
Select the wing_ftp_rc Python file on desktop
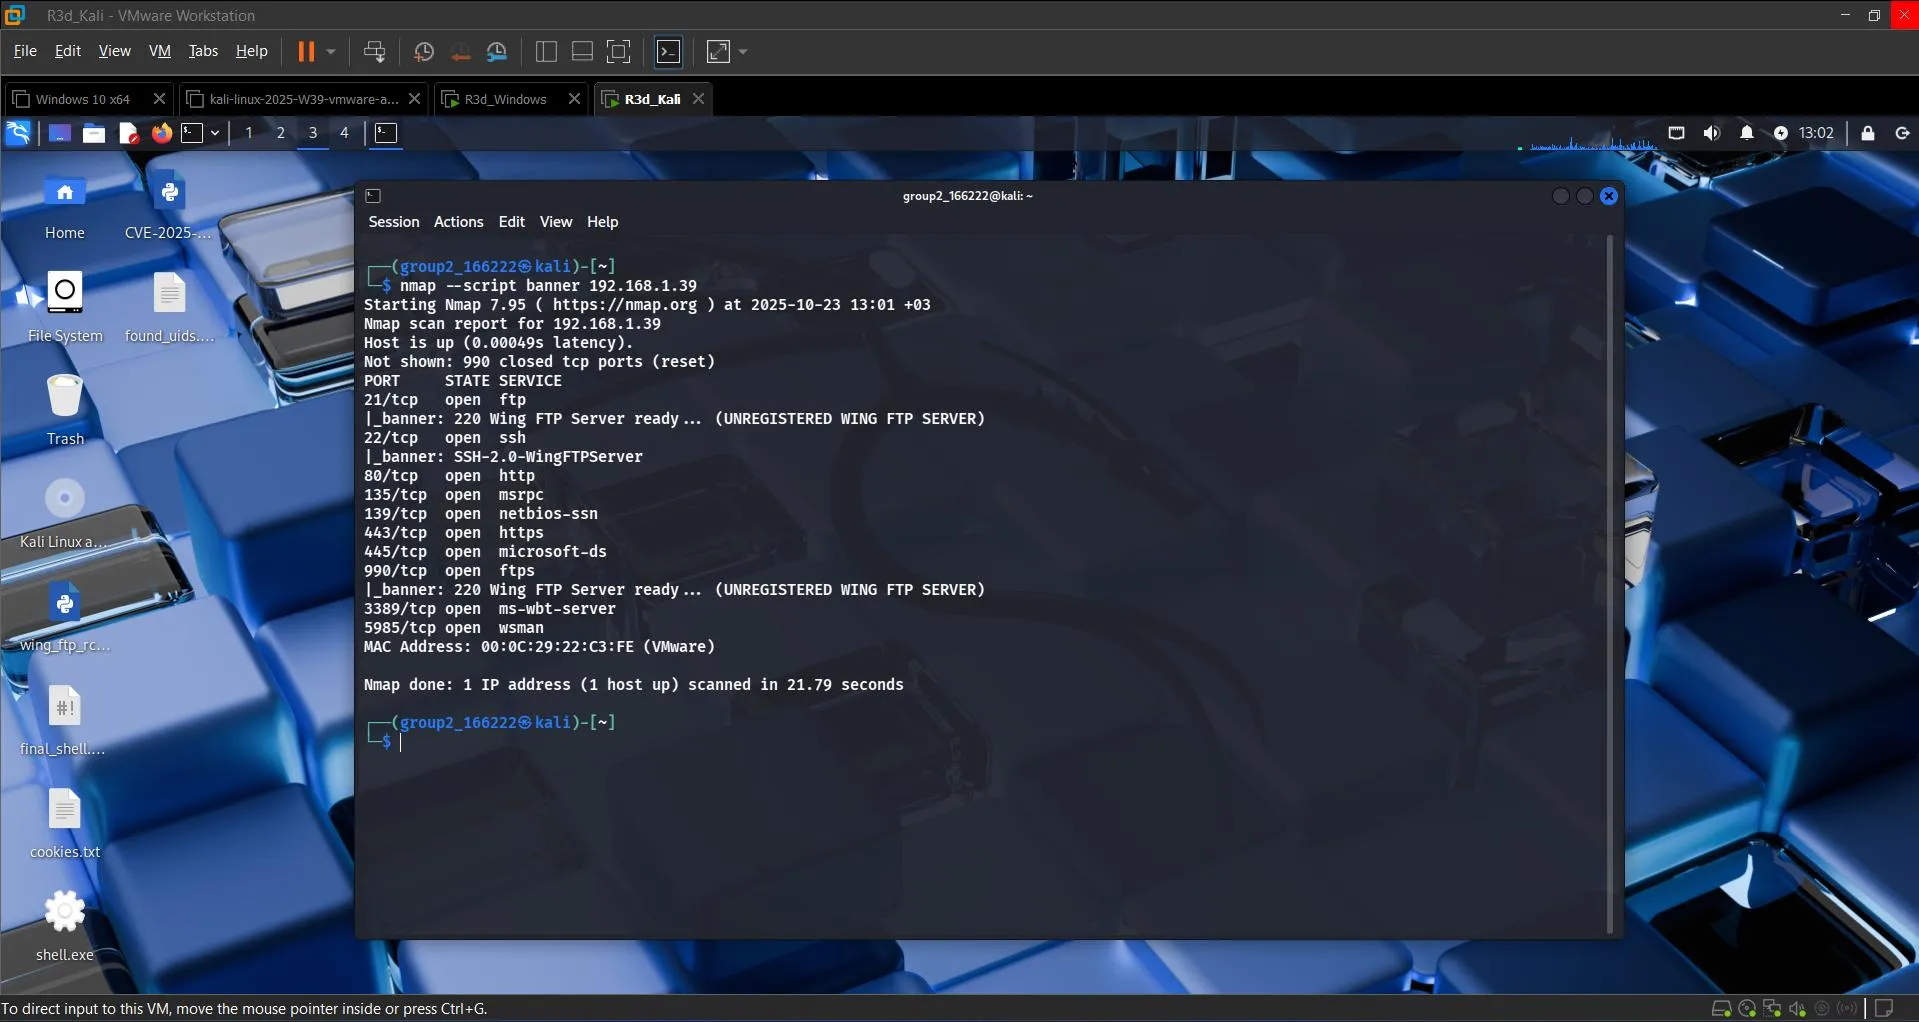65,617
